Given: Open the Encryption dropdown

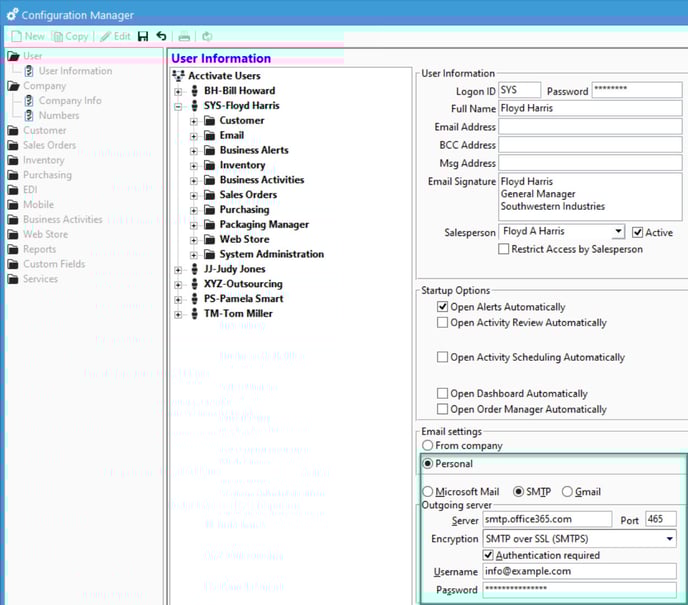Looking at the screenshot, I should click(x=670, y=539).
